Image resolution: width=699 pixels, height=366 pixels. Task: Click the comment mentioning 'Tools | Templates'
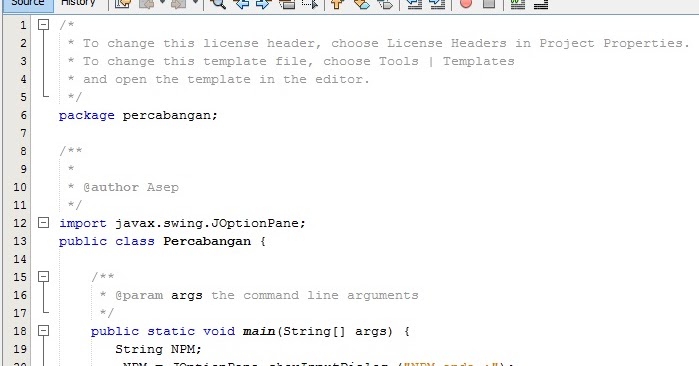click(x=291, y=61)
